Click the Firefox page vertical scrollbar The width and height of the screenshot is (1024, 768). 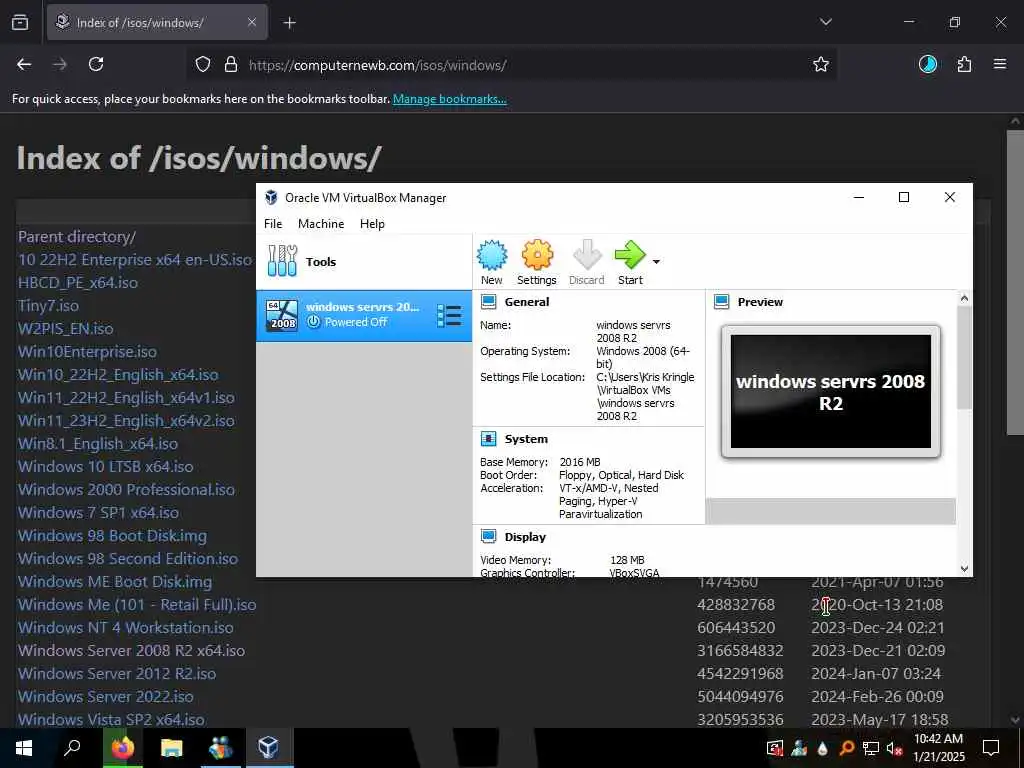[x=1015, y=281]
